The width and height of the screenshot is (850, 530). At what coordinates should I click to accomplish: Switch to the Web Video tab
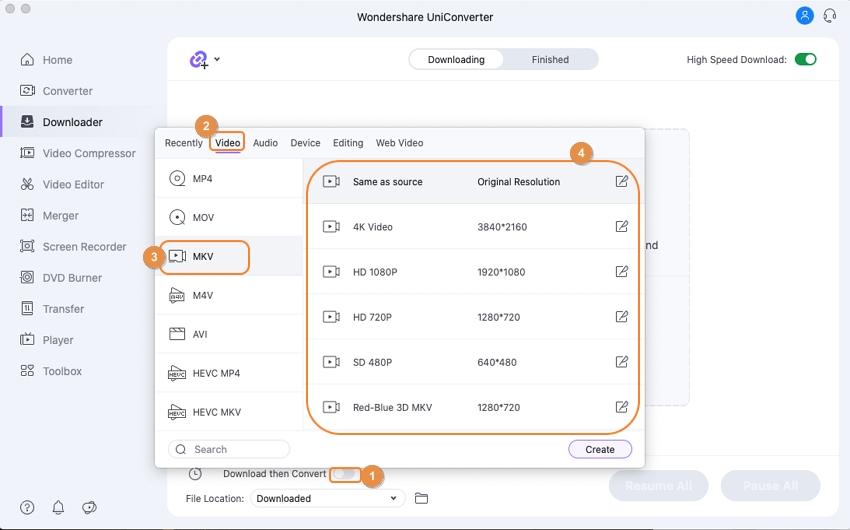click(x=400, y=143)
